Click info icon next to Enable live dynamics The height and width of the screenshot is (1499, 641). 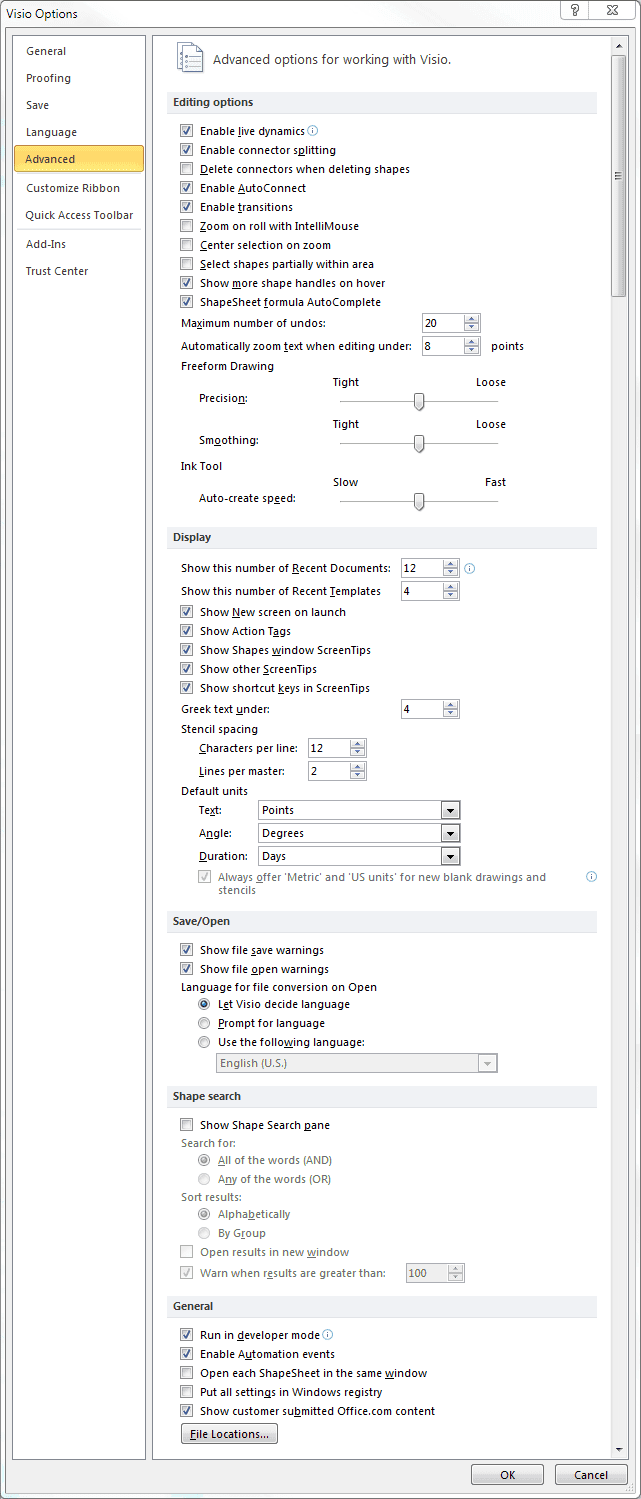(x=313, y=131)
